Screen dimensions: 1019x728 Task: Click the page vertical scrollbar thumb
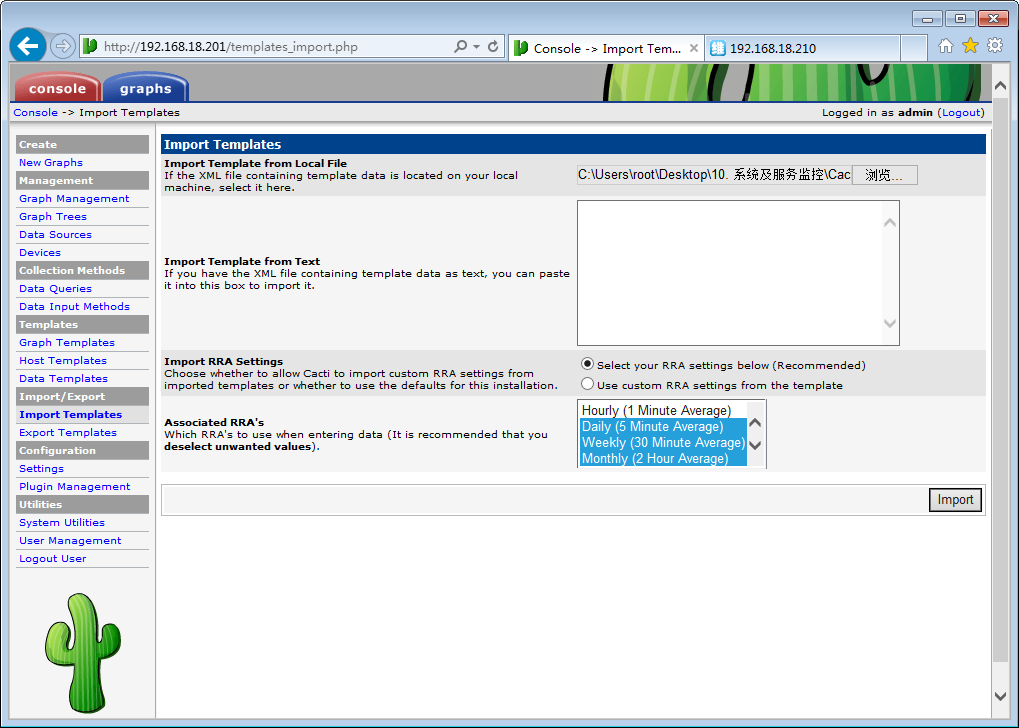point(1001,380)
